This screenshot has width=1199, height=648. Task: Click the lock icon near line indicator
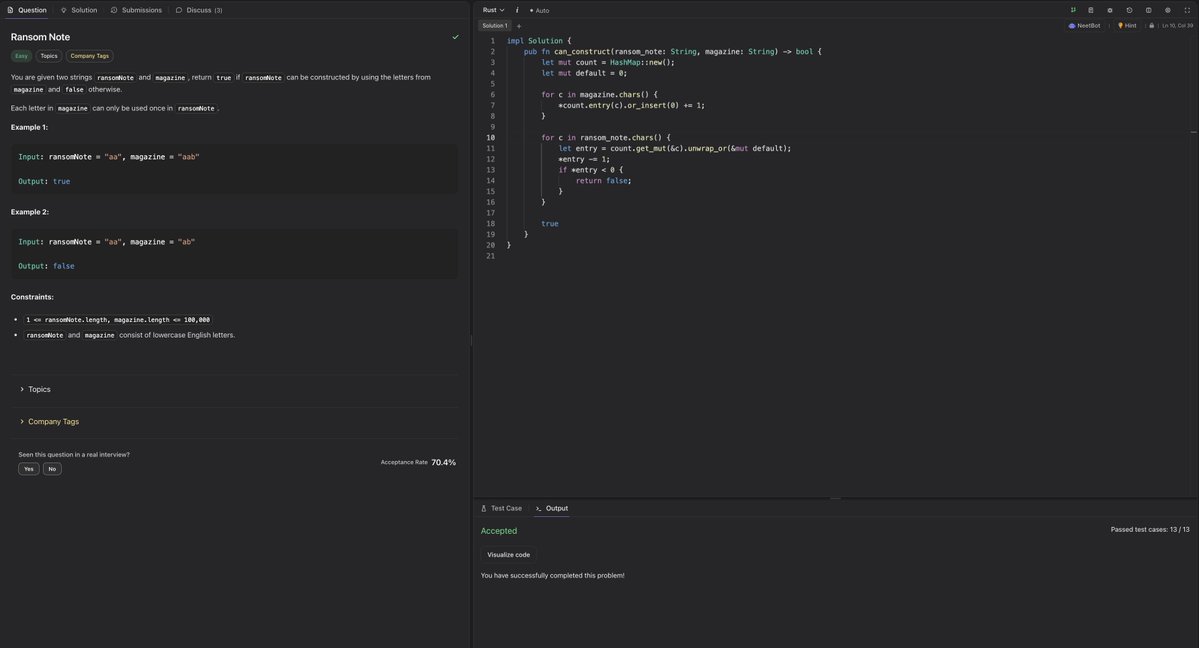[x=1152, y=26]
